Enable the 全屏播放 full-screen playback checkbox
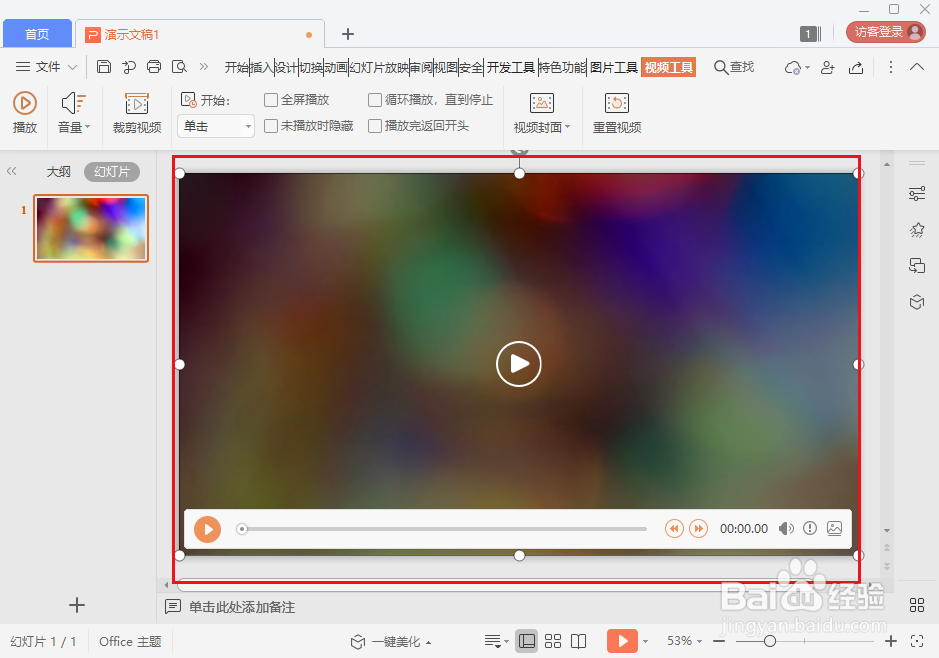Viewport: 939px width, 658px height. tap(270, 99)
